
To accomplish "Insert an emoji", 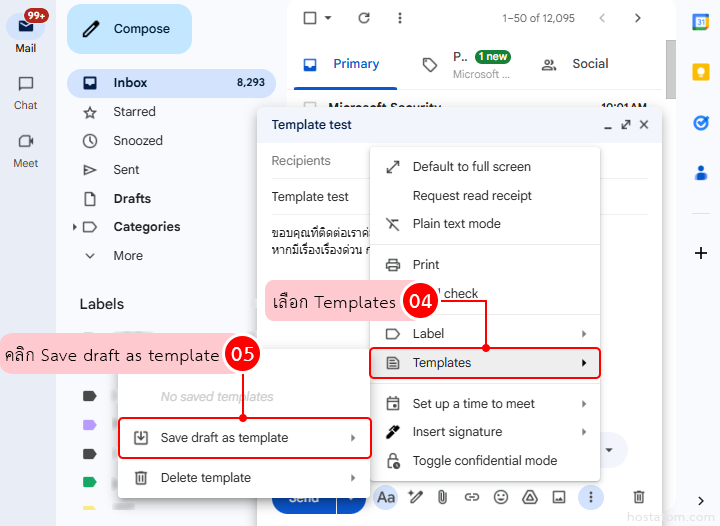I will coord(501,497).
